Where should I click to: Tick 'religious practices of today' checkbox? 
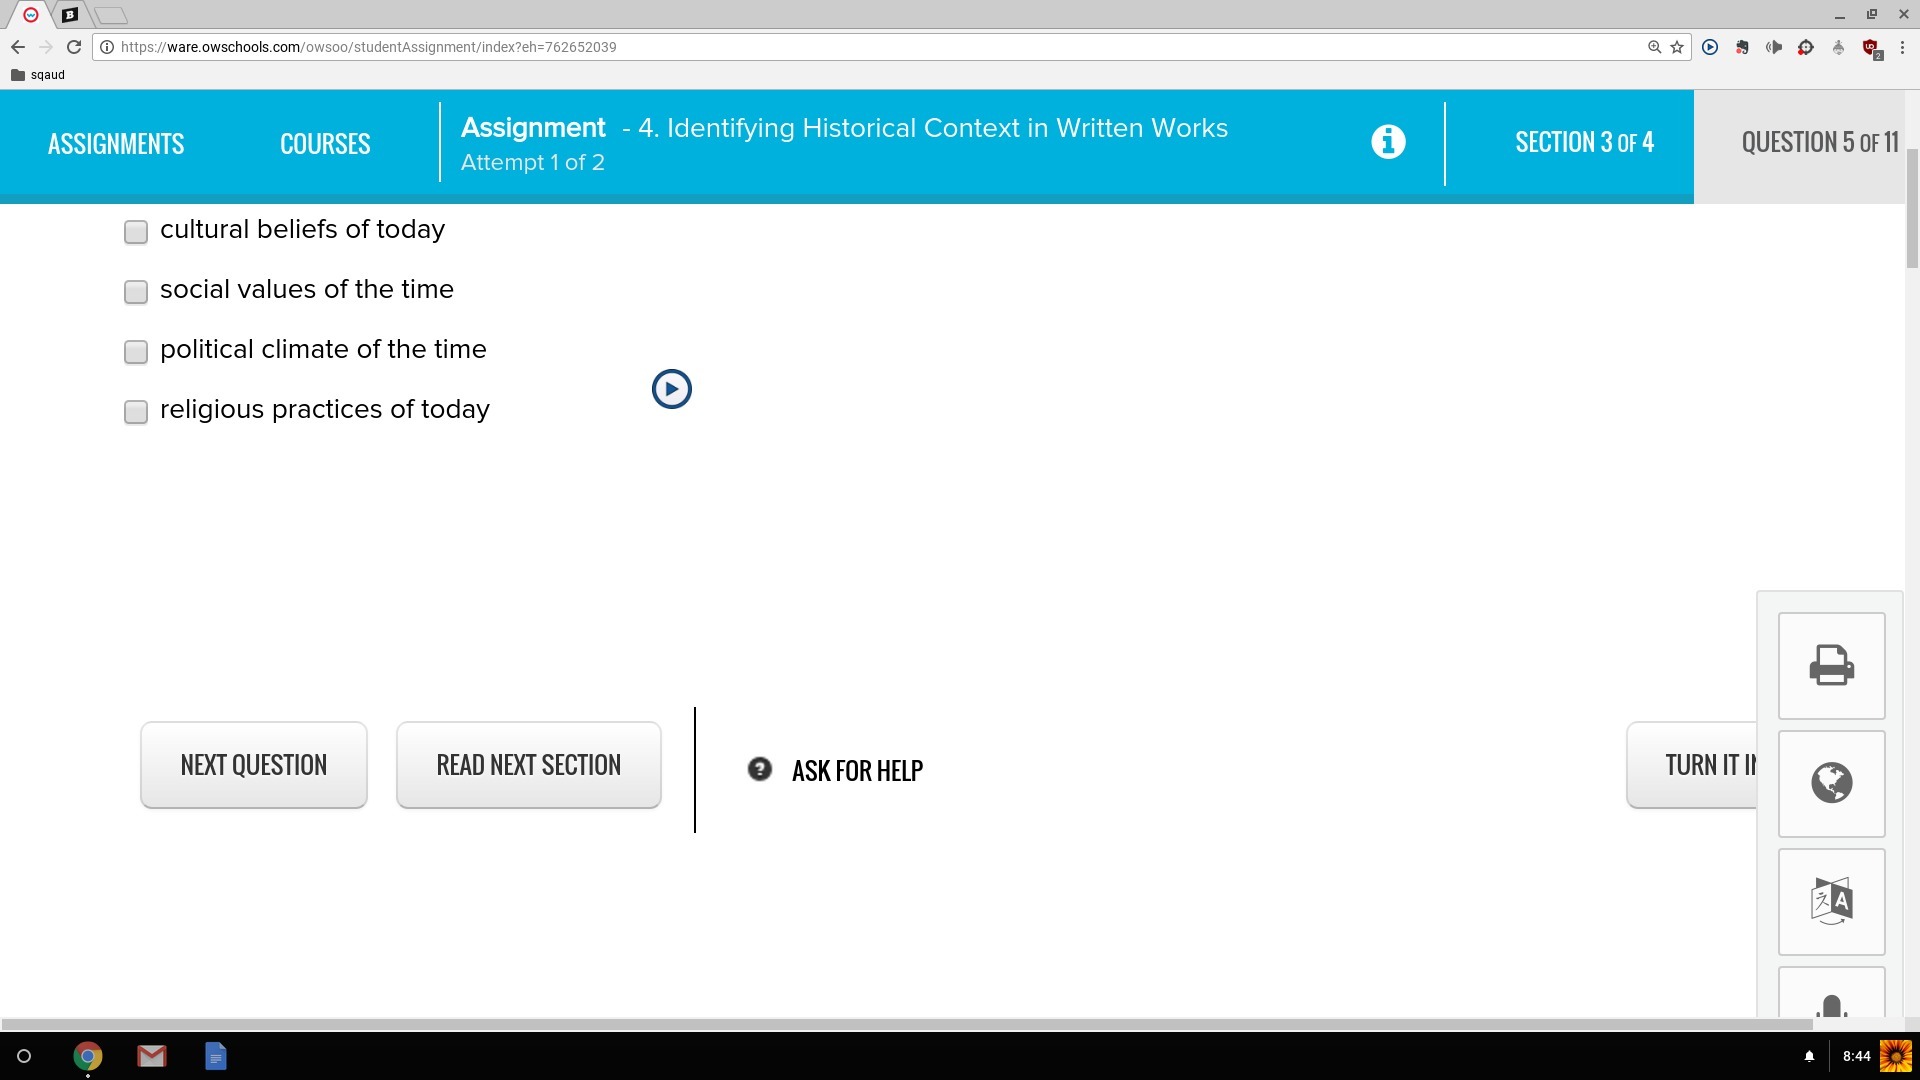click(136, 412)
